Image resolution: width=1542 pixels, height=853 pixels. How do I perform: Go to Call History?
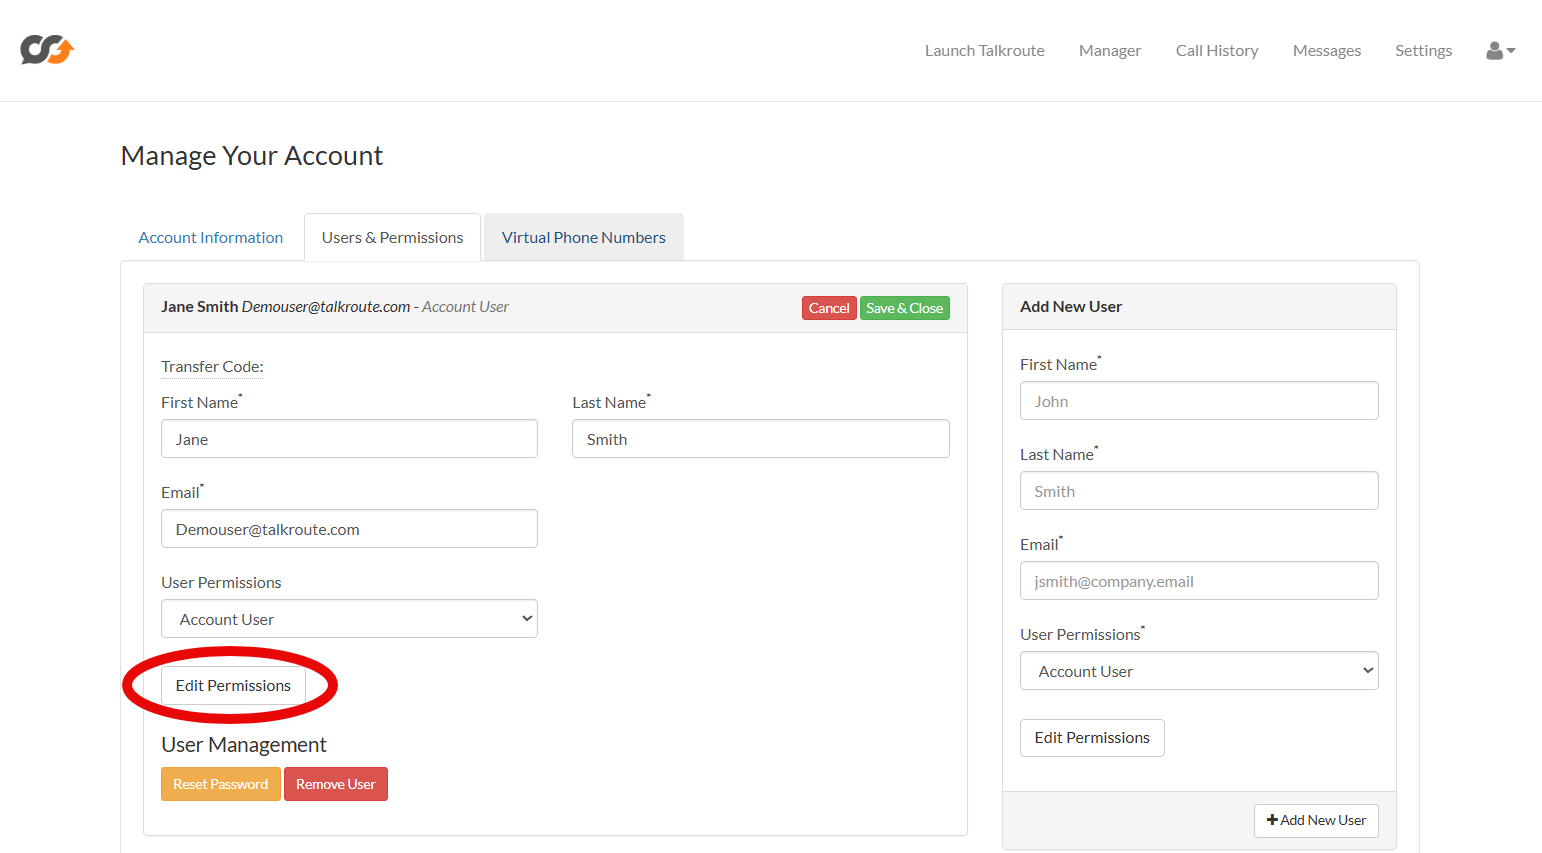[1216, 50]
